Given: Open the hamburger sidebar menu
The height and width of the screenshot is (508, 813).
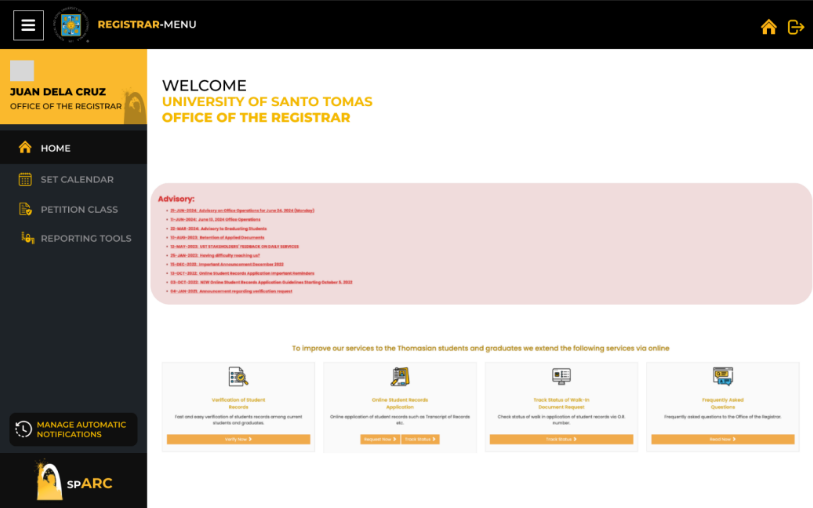Looking at the screenshot, I should click(x=28, y=25).
